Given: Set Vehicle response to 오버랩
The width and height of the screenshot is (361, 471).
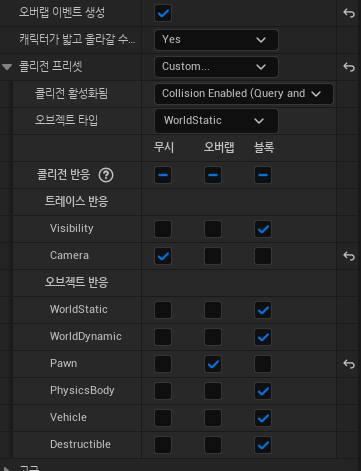Looking at the screenshot, I should pyautogui.click(x=213, y=418).
